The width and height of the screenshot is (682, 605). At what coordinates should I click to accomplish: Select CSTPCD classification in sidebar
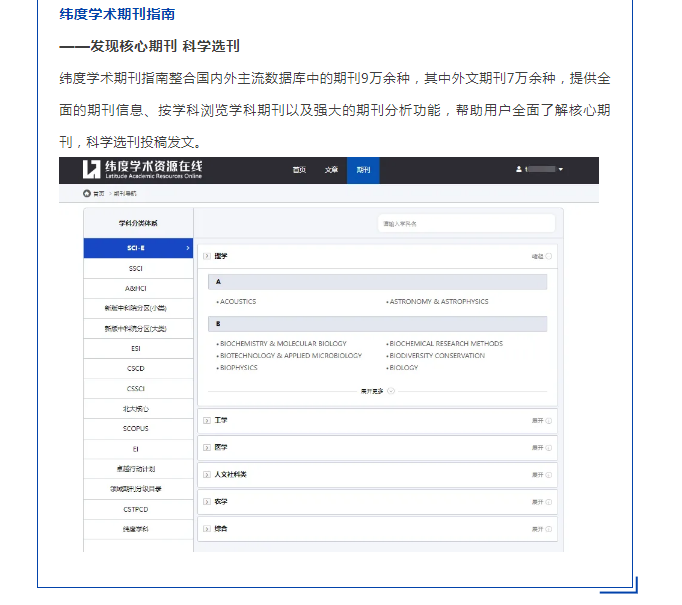pyautogui.click(x=138, y=509)
